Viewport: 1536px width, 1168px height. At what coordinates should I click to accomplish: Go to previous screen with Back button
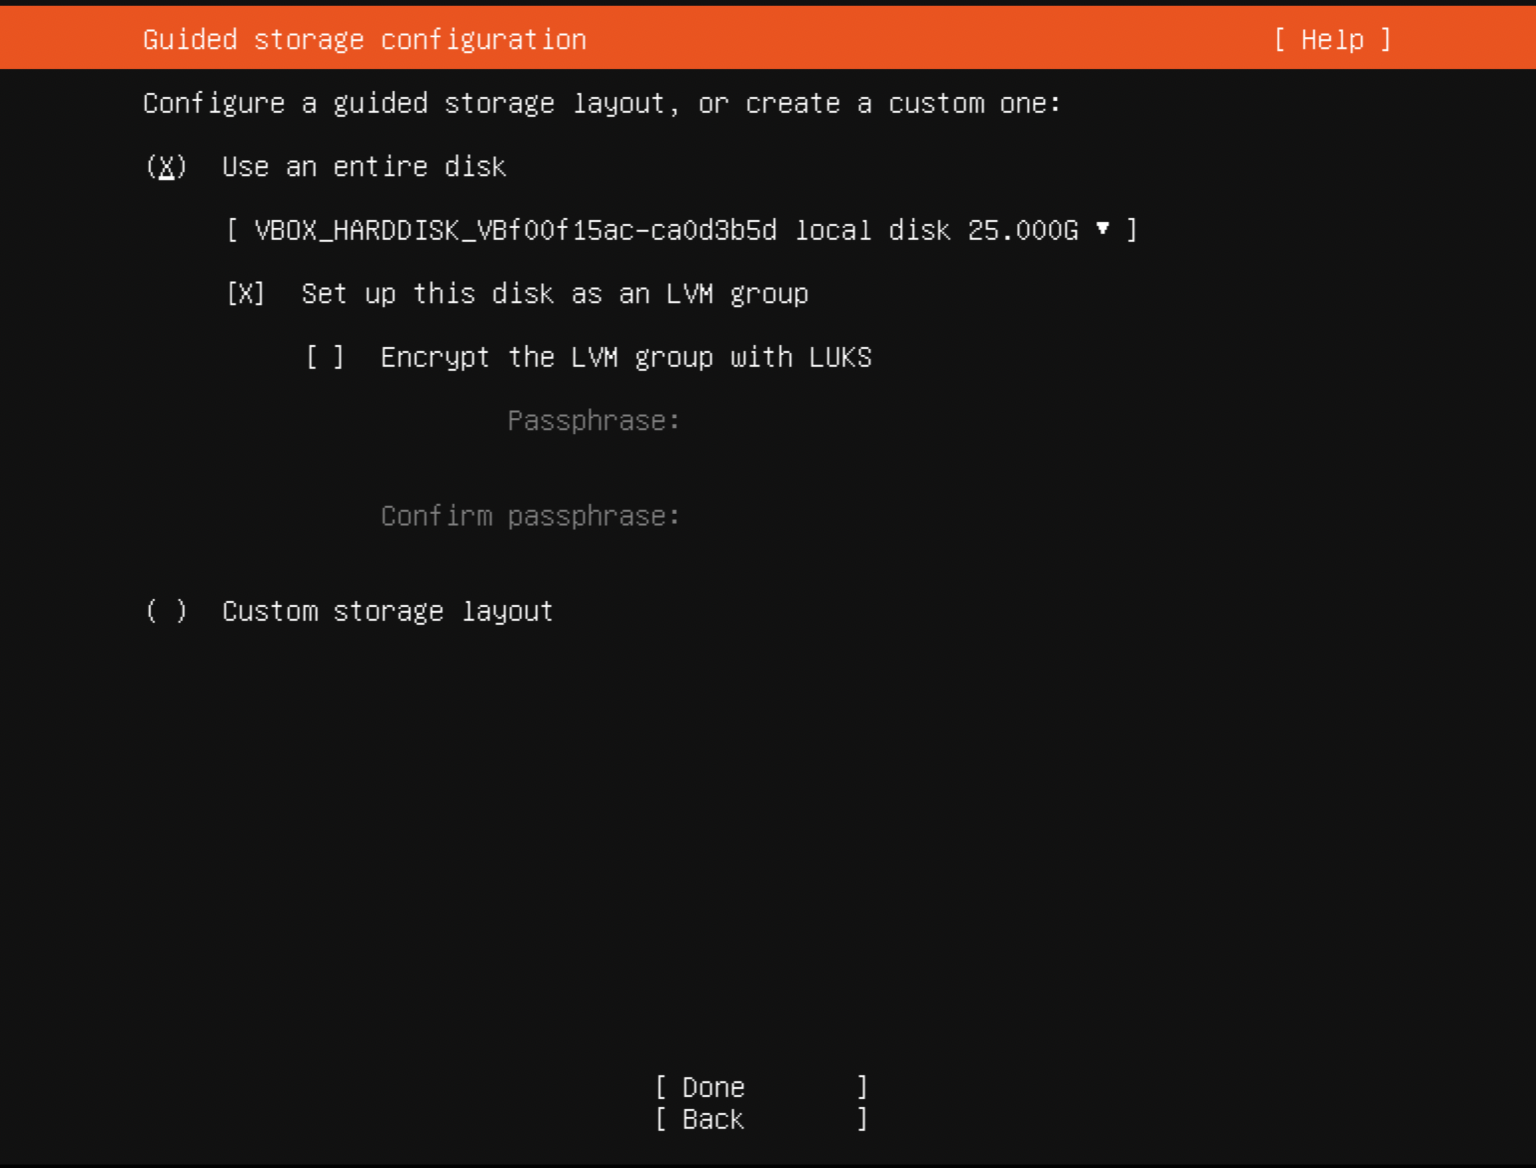pyautogui.click(x=762, y=1119)
